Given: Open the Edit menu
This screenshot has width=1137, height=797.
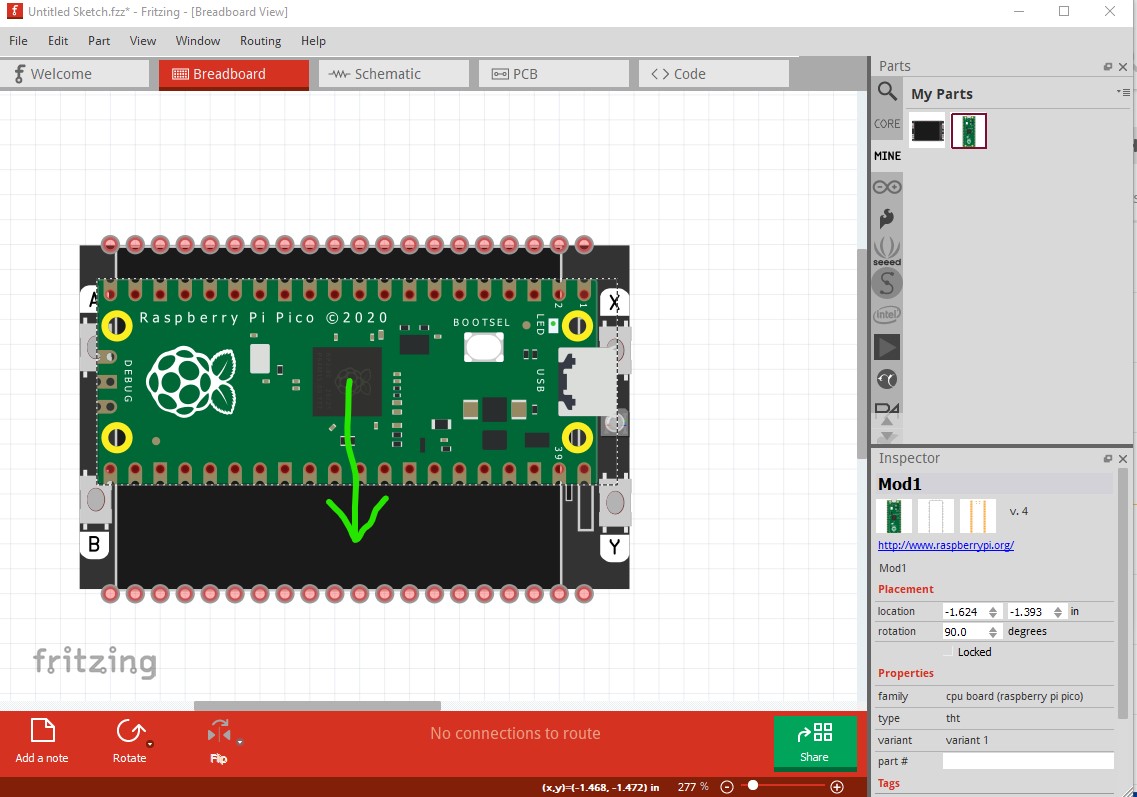Looking at the screenshot, I should (x=58, y=41).
